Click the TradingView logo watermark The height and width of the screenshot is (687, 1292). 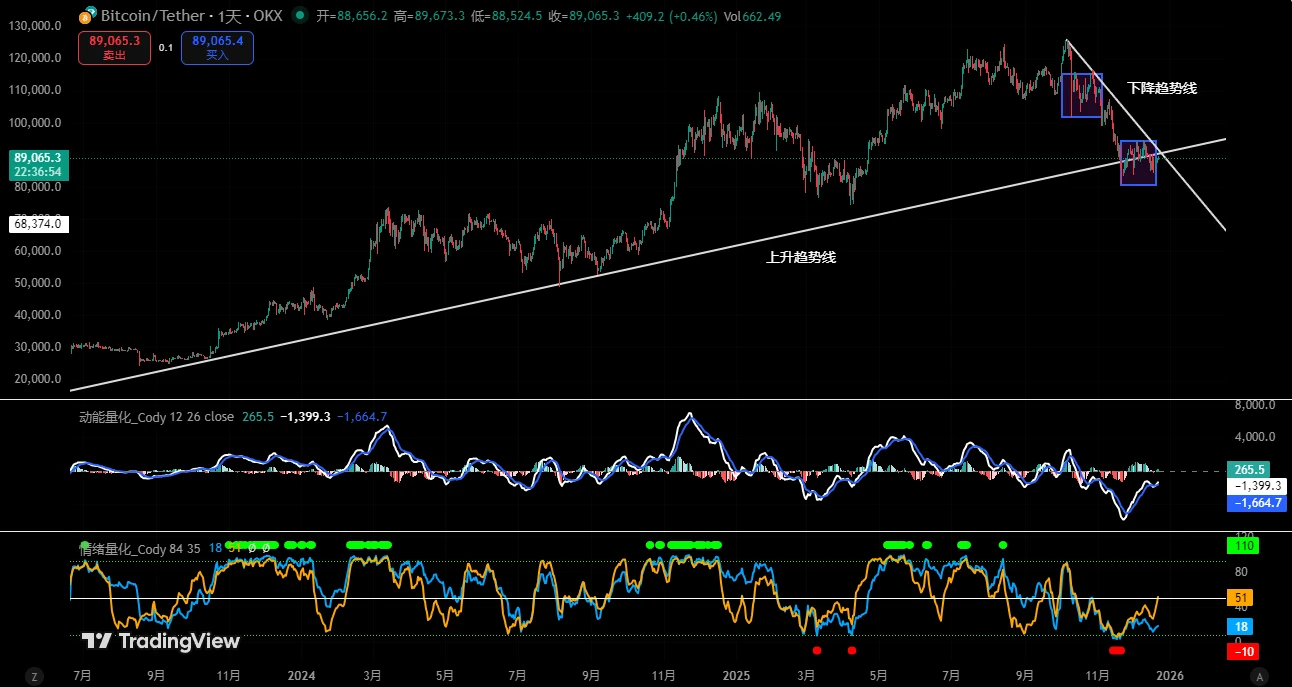160,641
